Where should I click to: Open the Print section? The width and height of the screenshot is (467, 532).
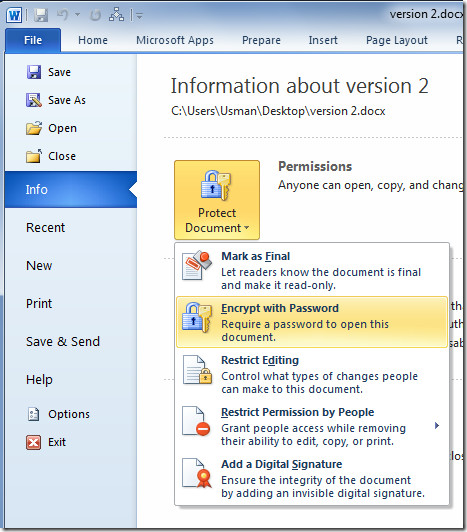tap(39, 303)
